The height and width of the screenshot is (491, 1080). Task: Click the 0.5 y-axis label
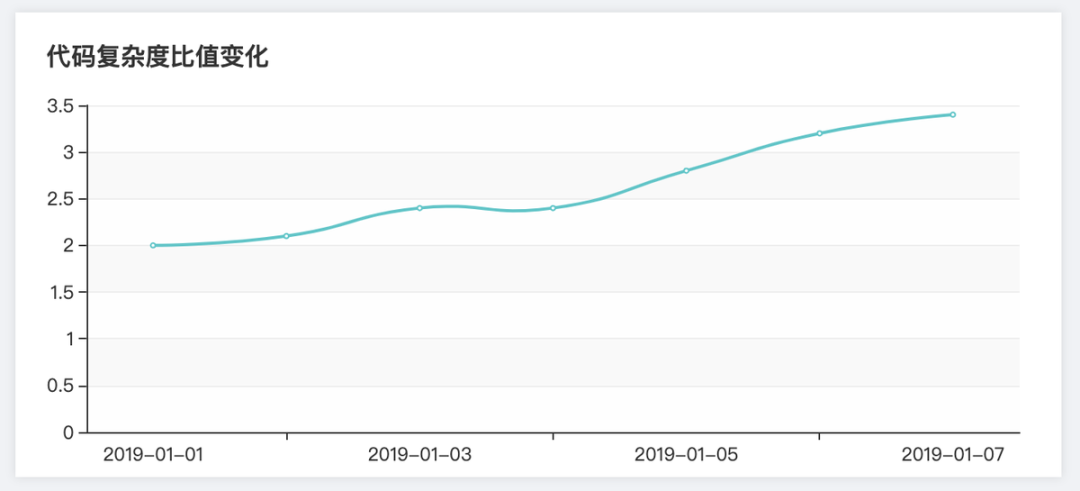tap(61, 386)
